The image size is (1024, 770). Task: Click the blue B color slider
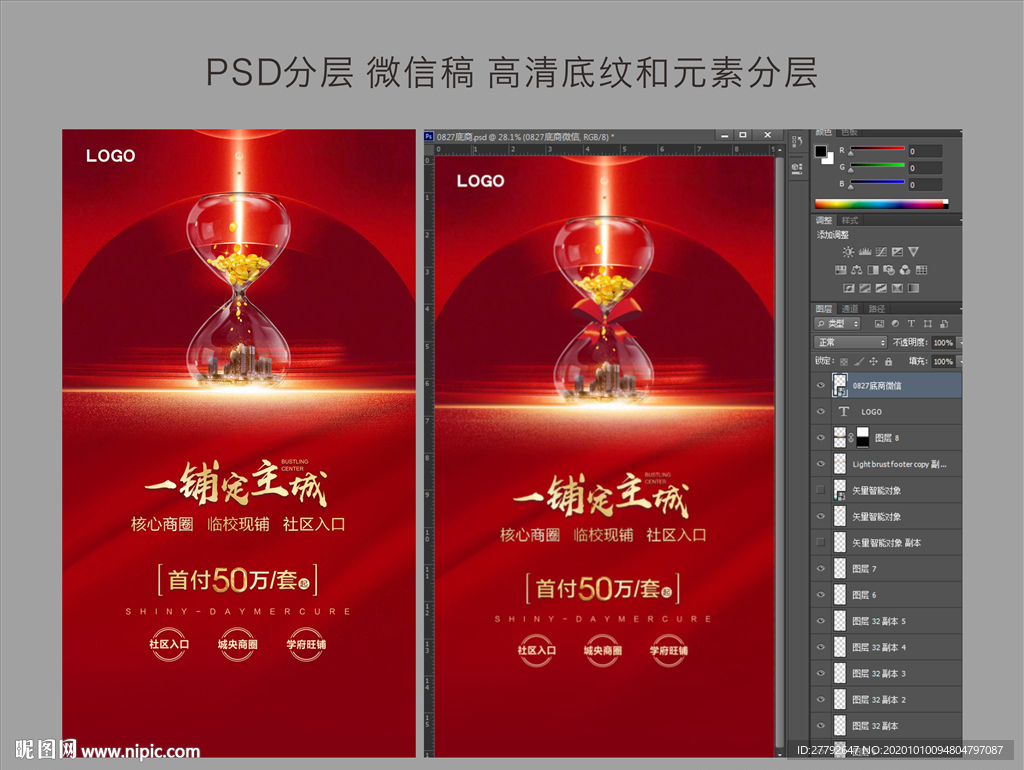point(876,184)
